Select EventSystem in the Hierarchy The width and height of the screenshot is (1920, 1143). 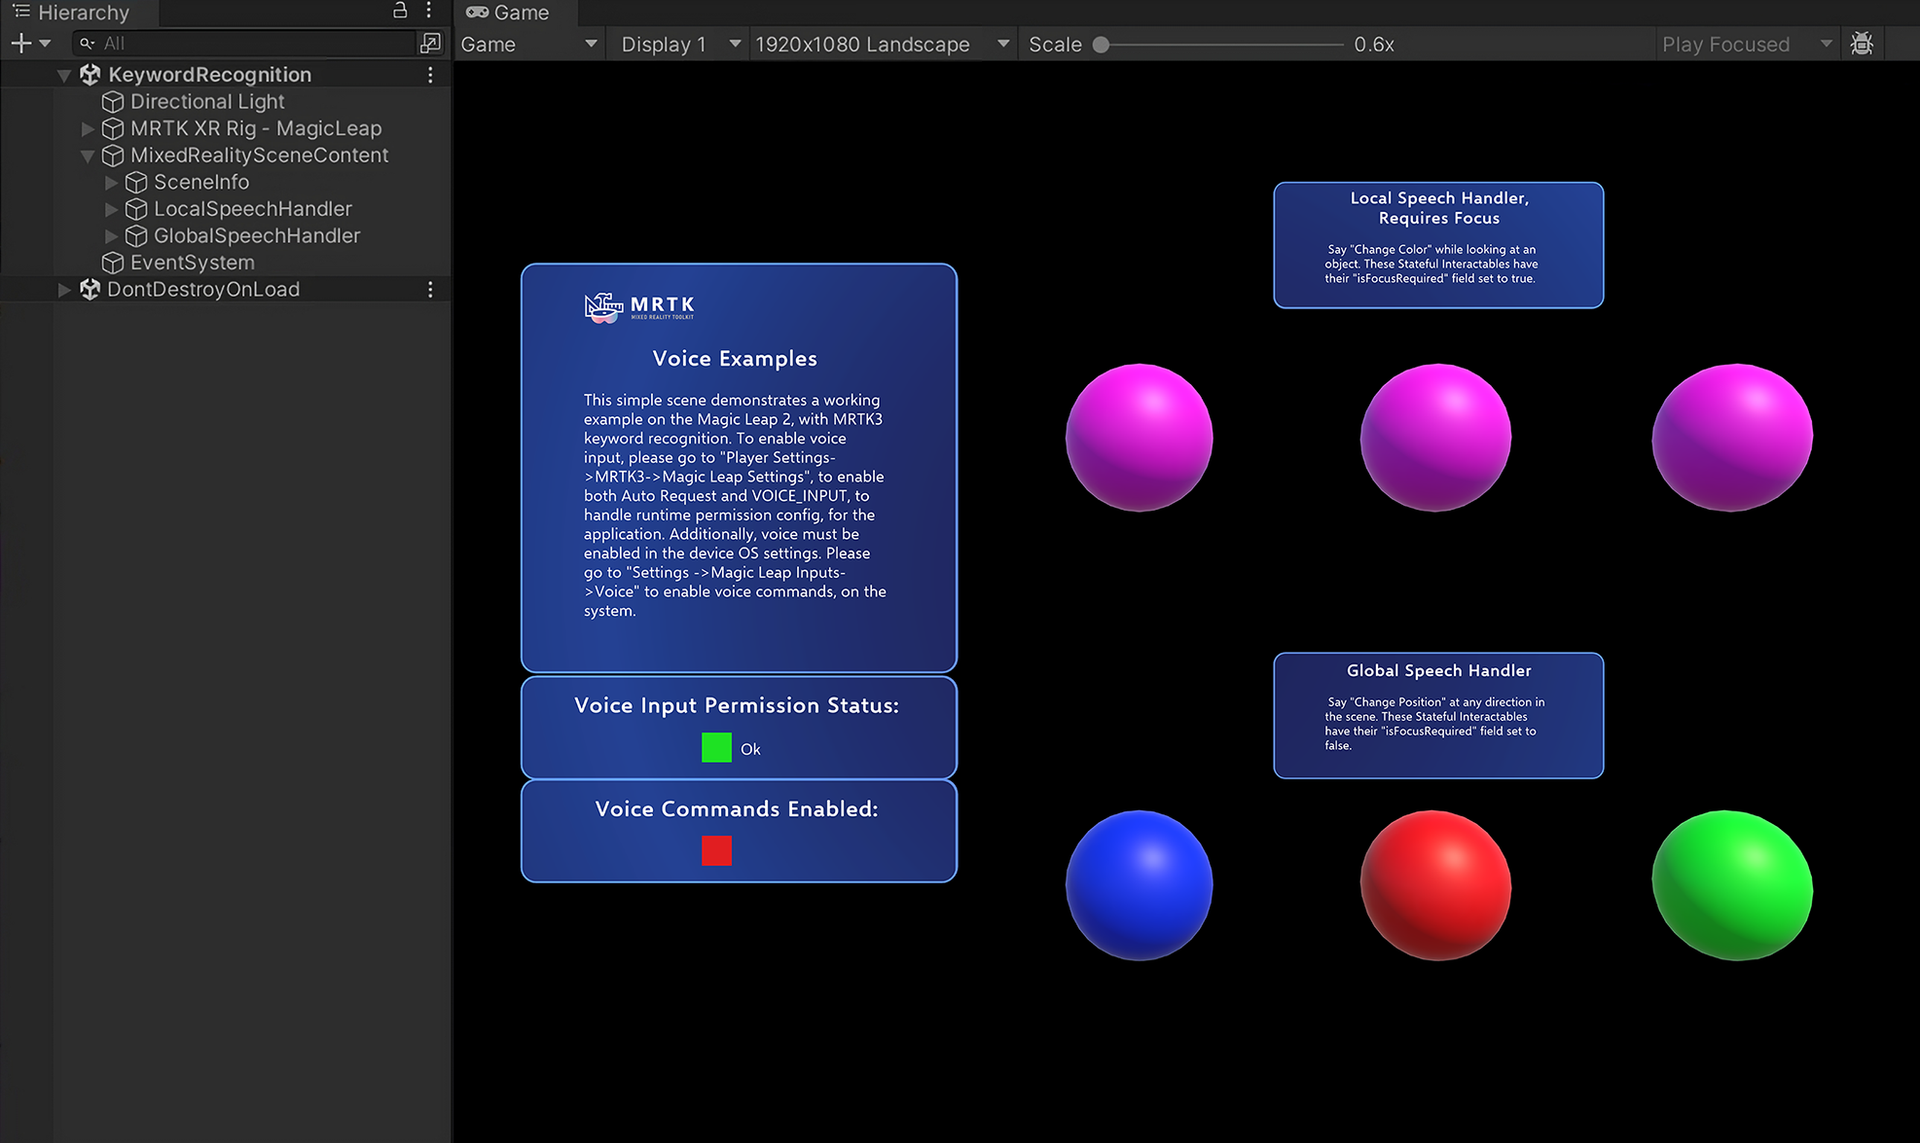point(192,262)
